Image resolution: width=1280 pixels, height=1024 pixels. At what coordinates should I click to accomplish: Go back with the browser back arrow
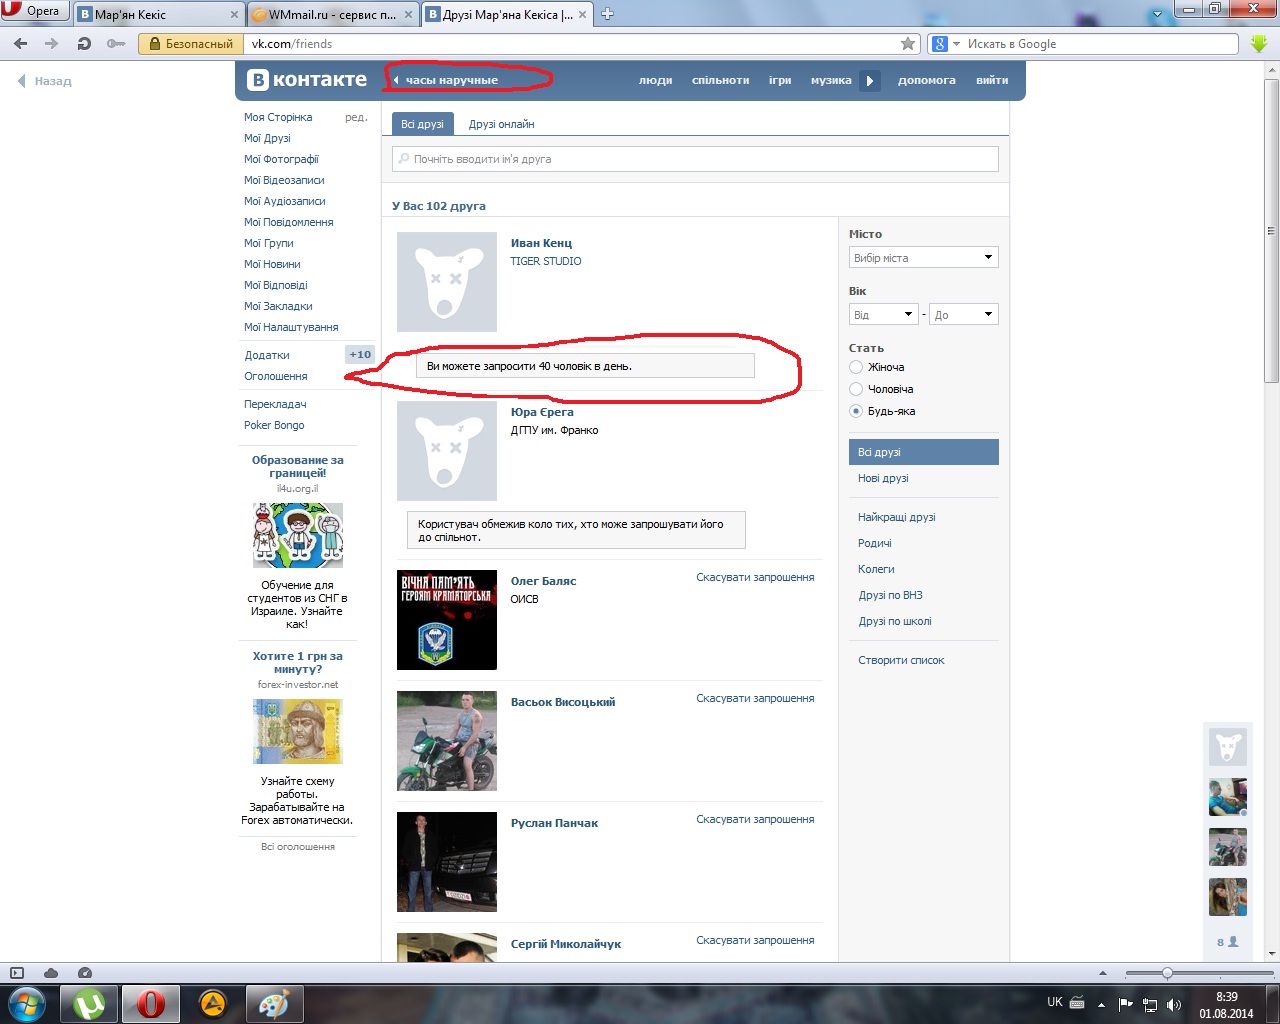coord(21,44)
